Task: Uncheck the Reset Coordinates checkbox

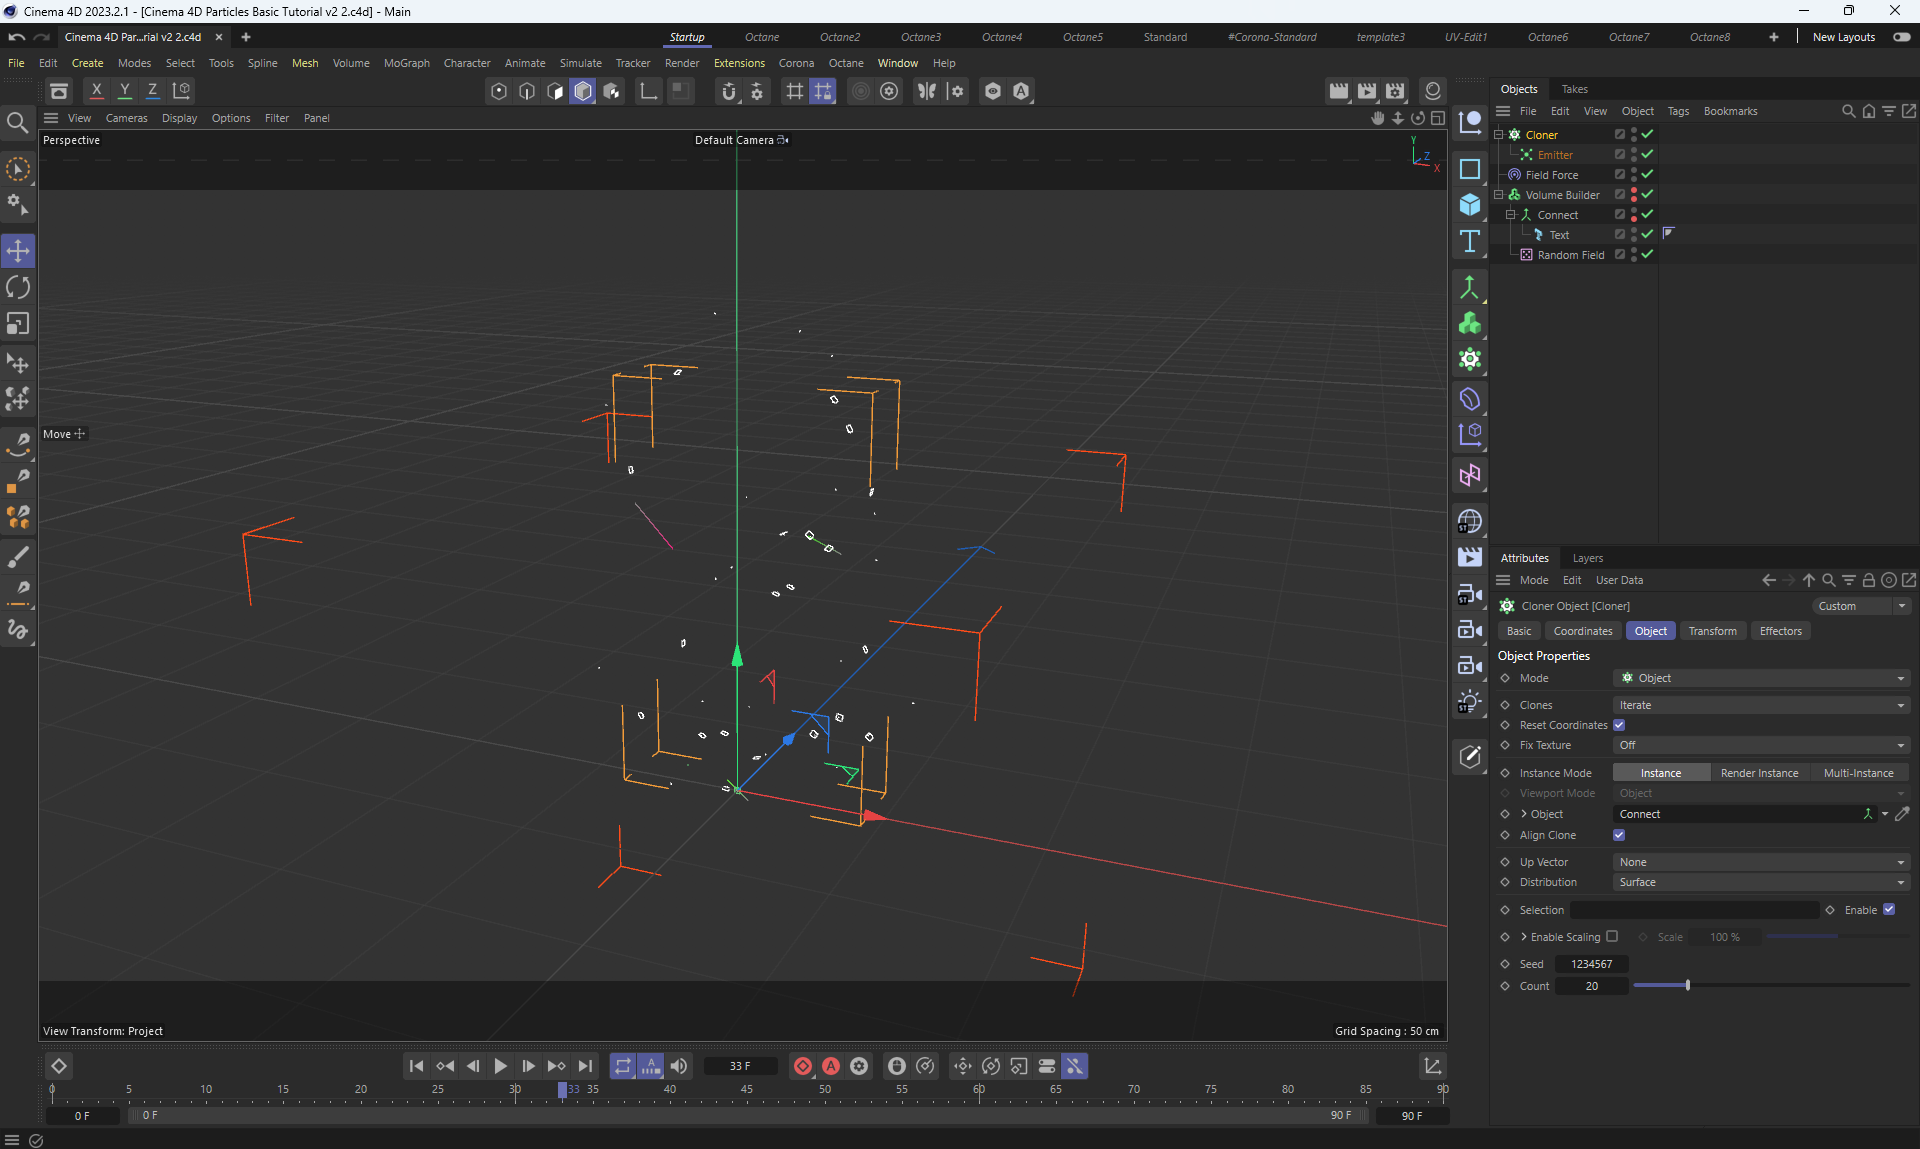Action: [x=1619, y=725]
